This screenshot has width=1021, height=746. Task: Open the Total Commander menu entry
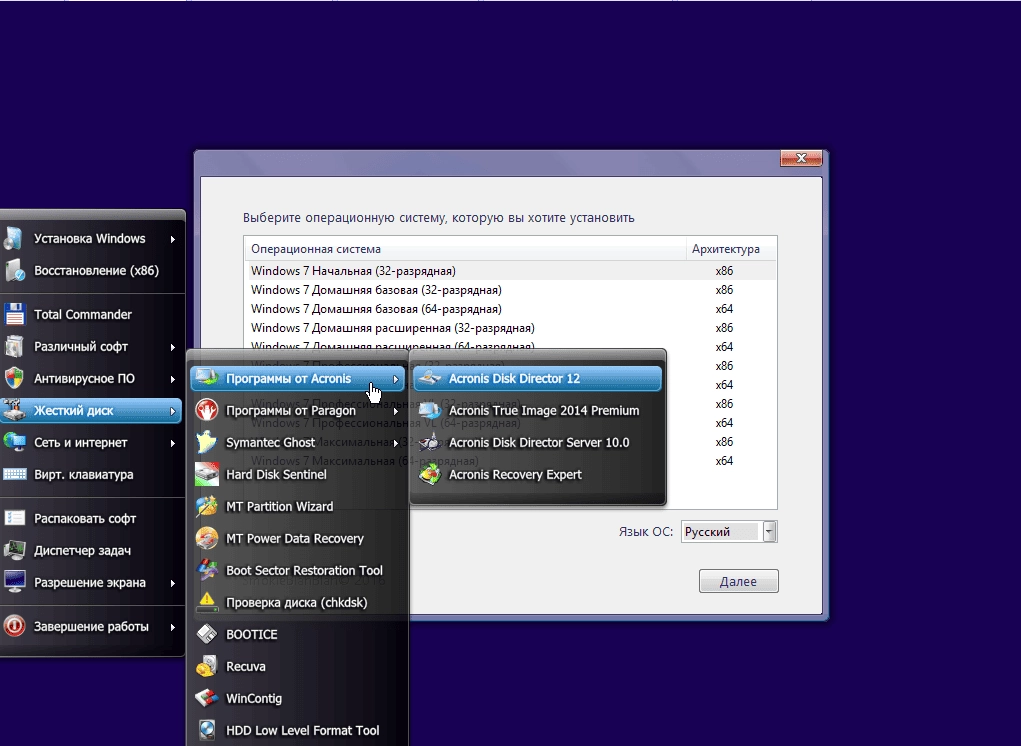pyautogui.click(x=92, y=314)
